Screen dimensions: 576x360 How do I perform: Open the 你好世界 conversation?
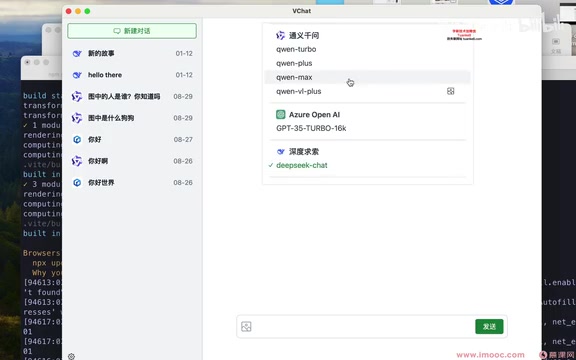point(132,183)
